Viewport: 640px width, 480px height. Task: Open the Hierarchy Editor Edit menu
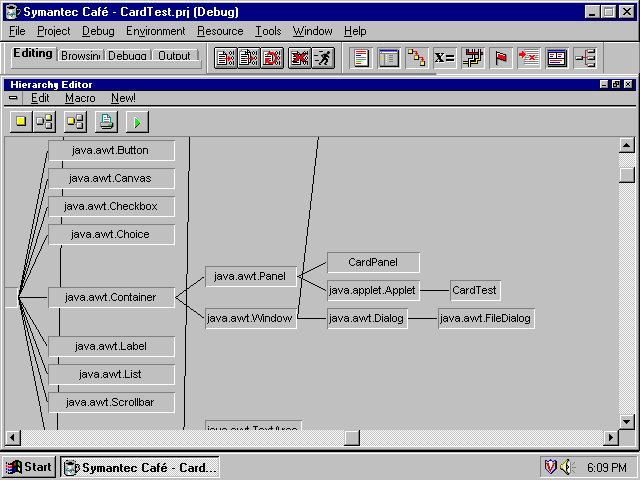pyautogui.click(x=40, y=98)
